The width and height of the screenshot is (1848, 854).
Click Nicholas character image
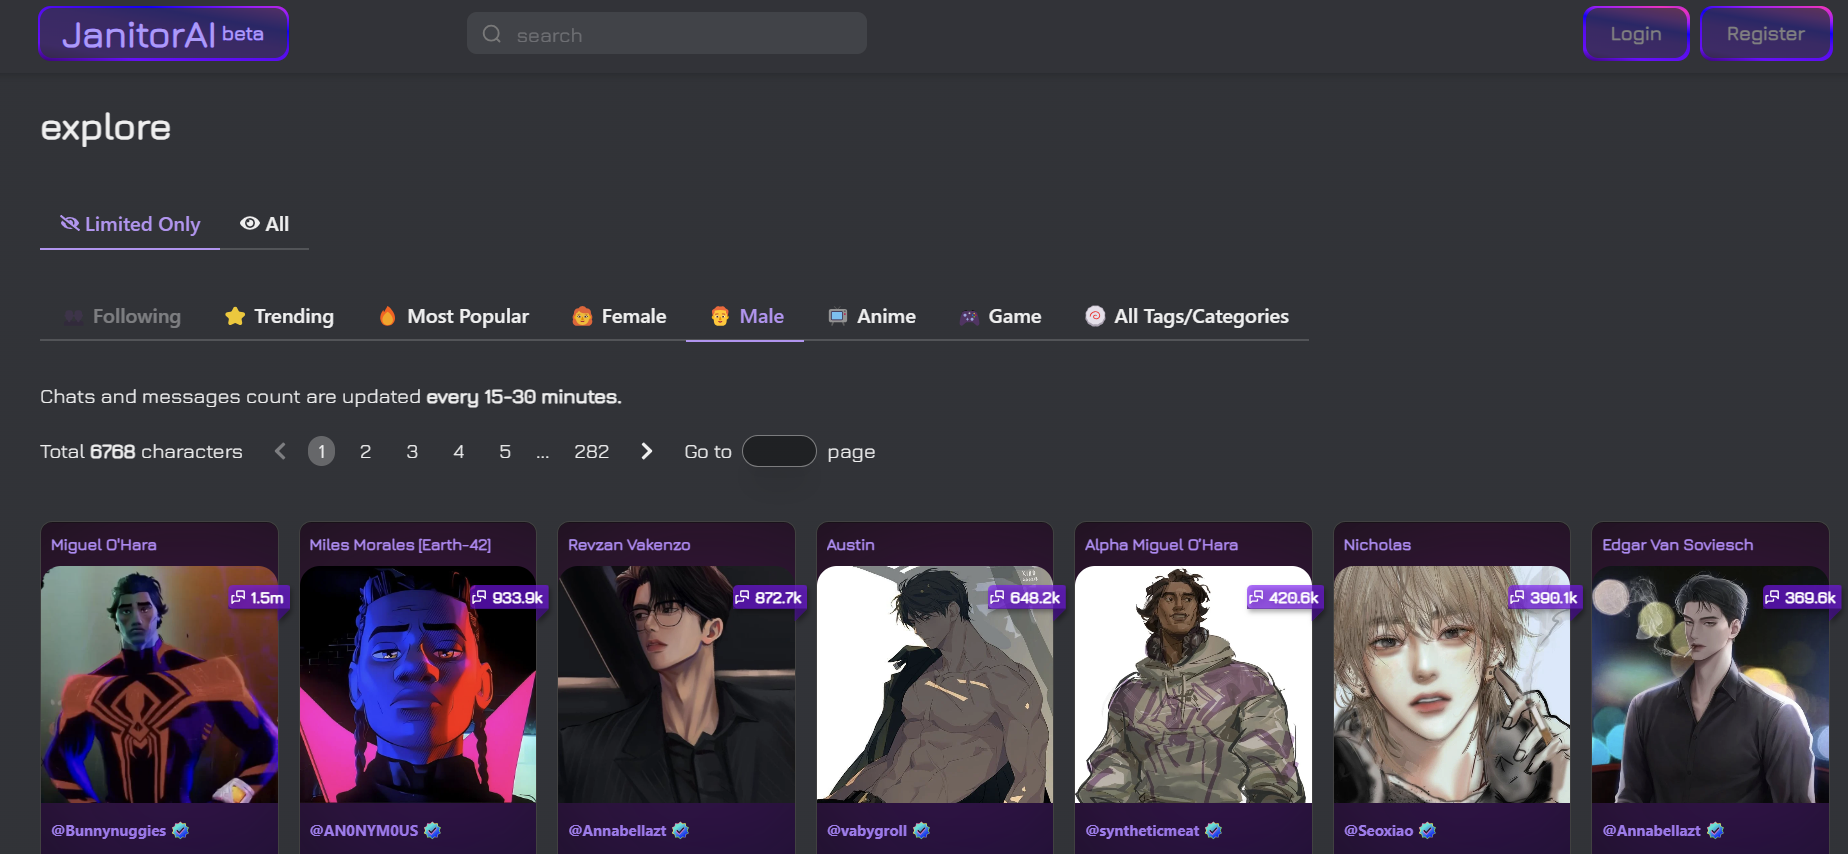[x=1452, y=685]
